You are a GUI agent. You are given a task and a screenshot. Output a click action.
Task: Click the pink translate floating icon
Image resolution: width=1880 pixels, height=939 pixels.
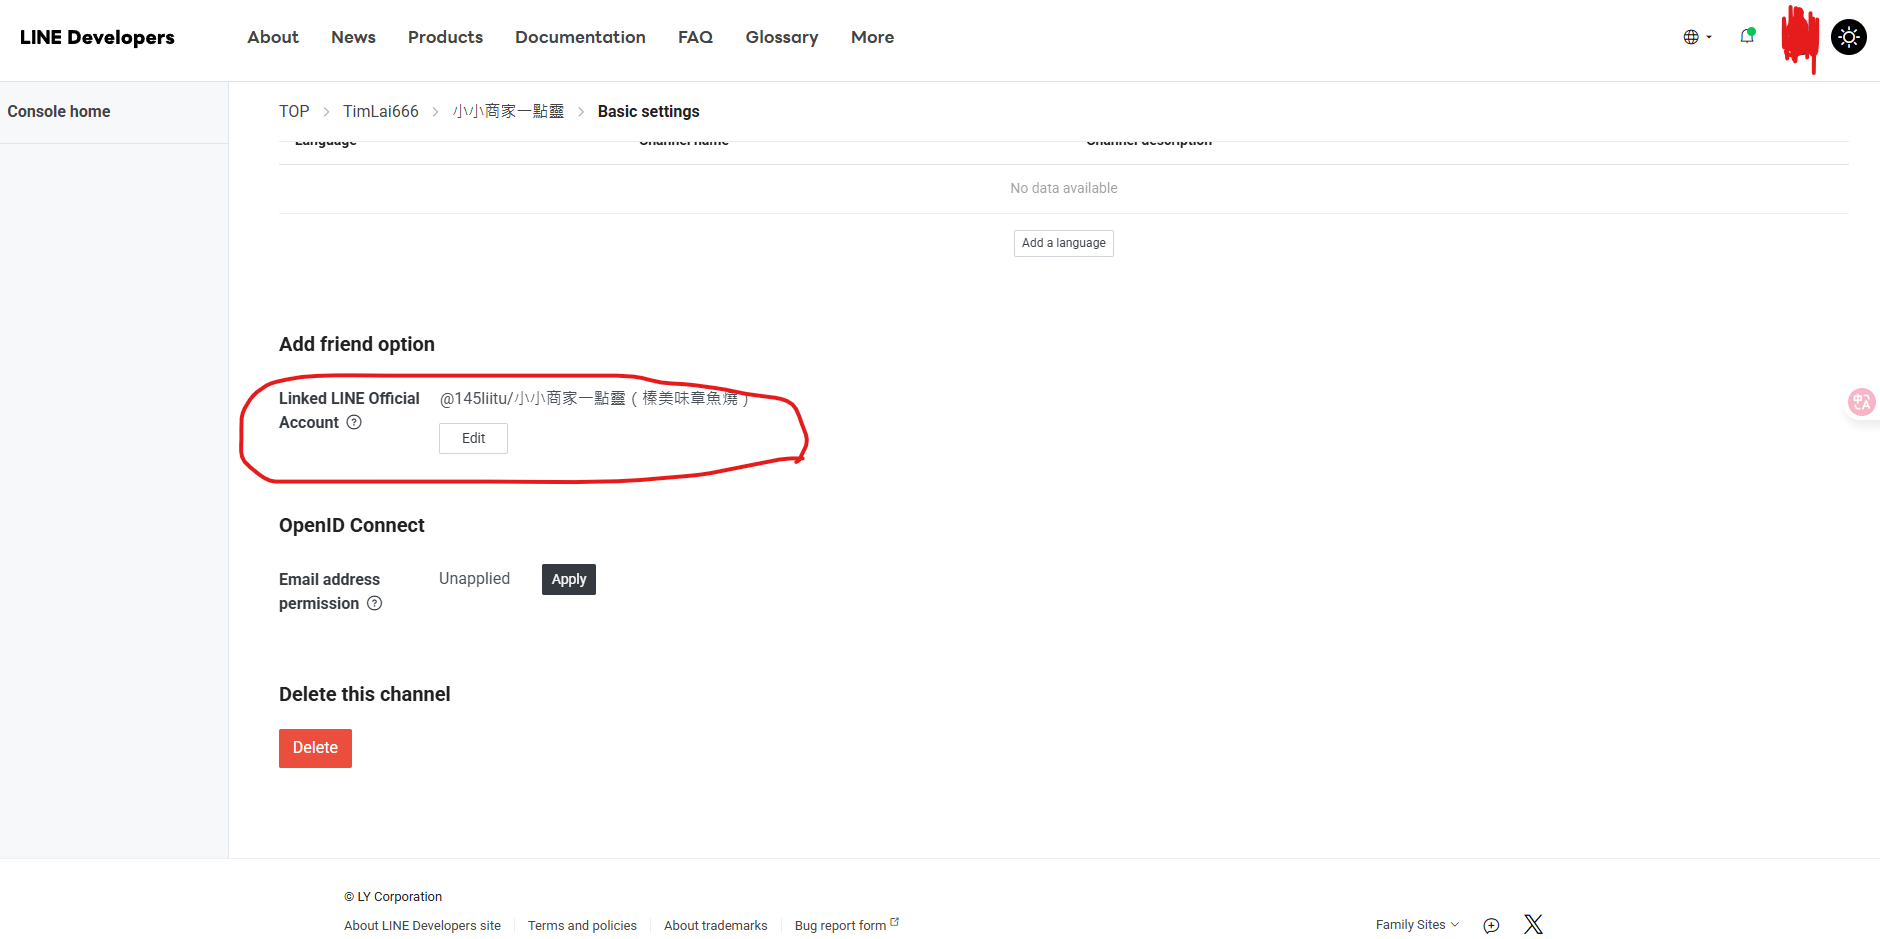pos(1861,402)
